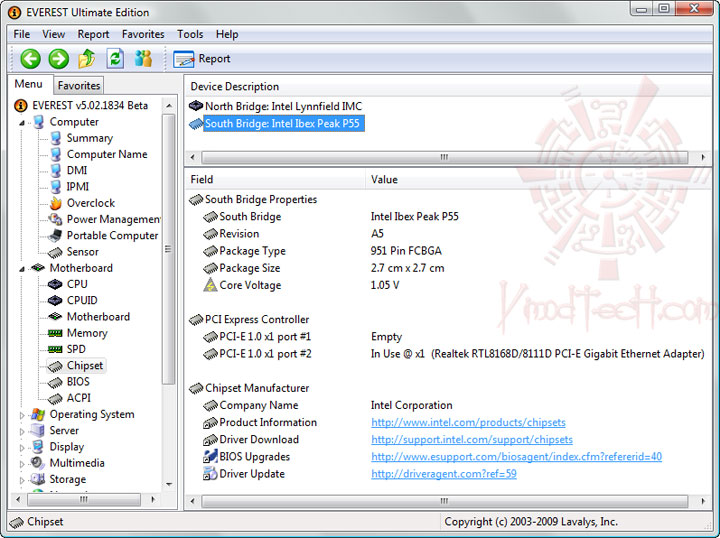
Task: Open the driveragent.com link
Action: [444, 474]
